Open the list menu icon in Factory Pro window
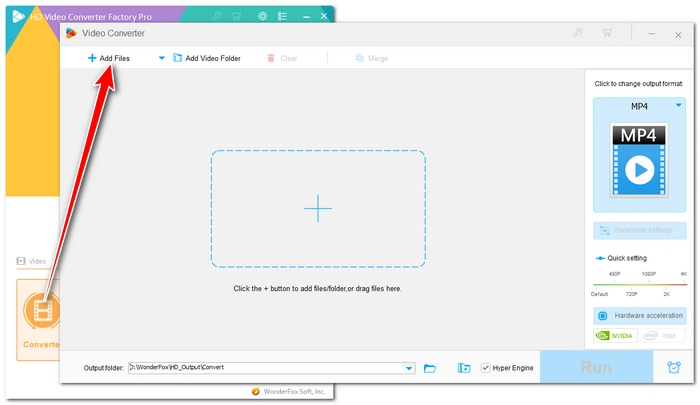This screenshot has width=700, height=405. click(282, 17)
